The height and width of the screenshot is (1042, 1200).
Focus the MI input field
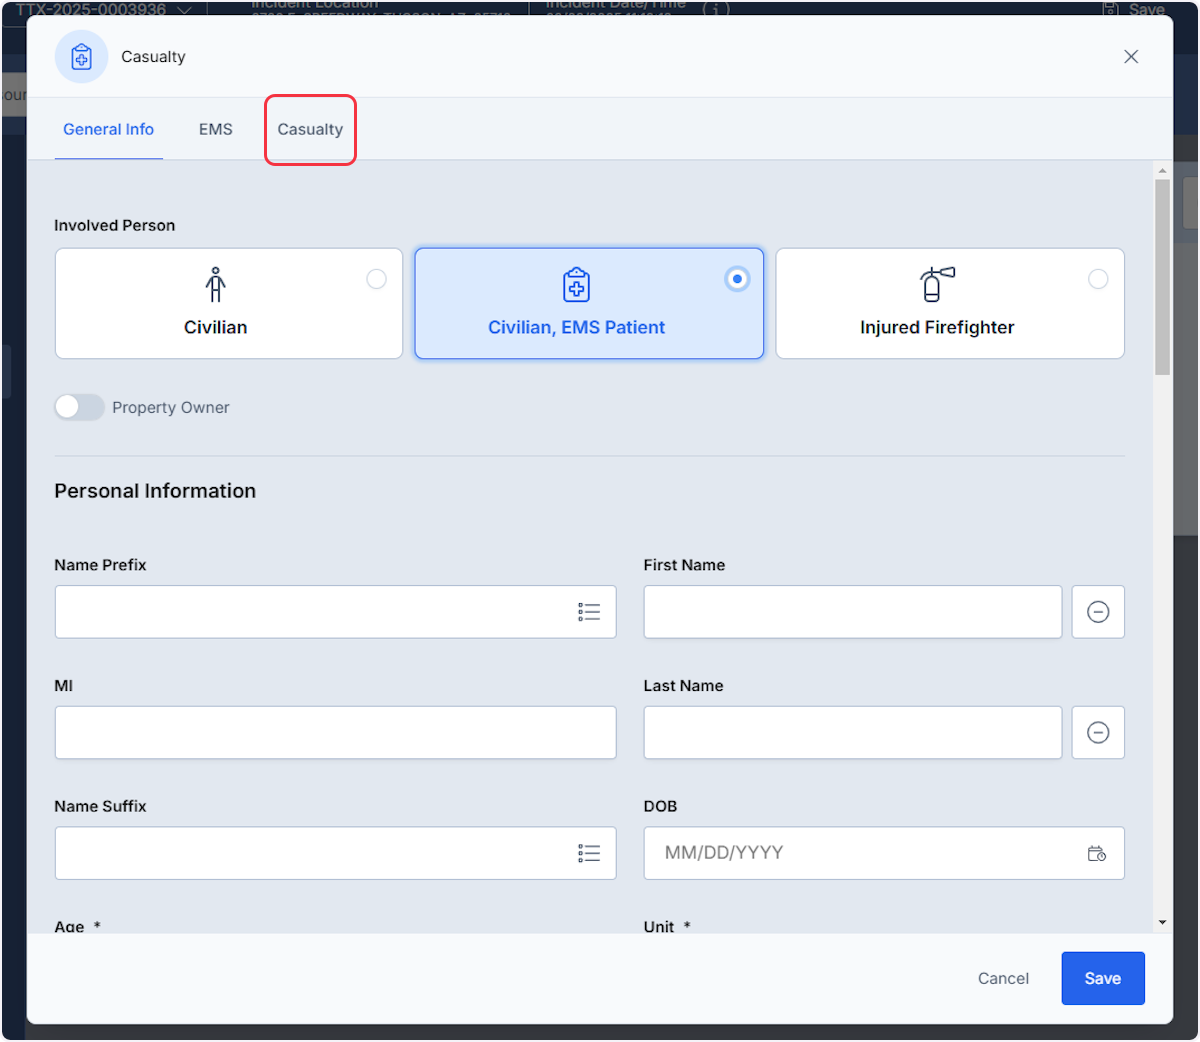335,732
